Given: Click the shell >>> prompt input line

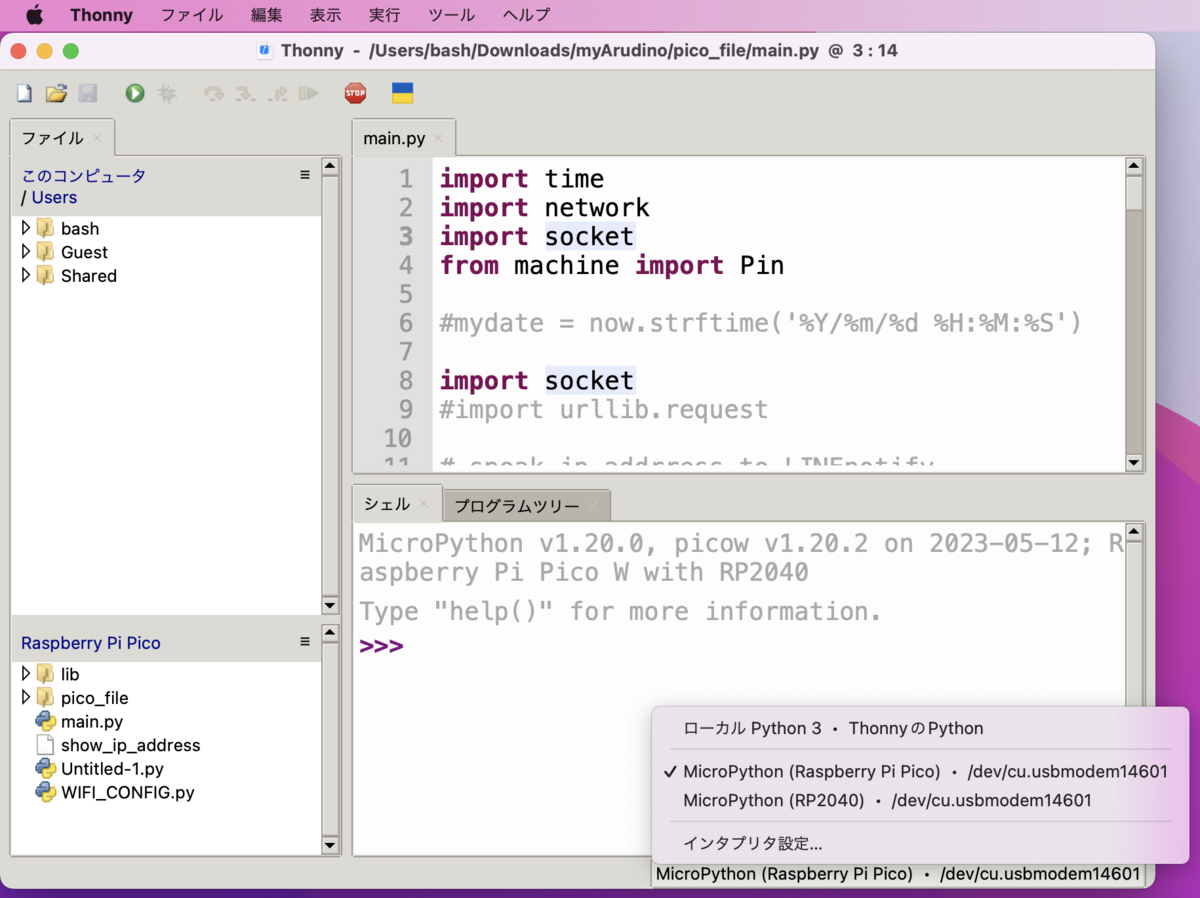Looking at the screenshot, I should 740,646.
